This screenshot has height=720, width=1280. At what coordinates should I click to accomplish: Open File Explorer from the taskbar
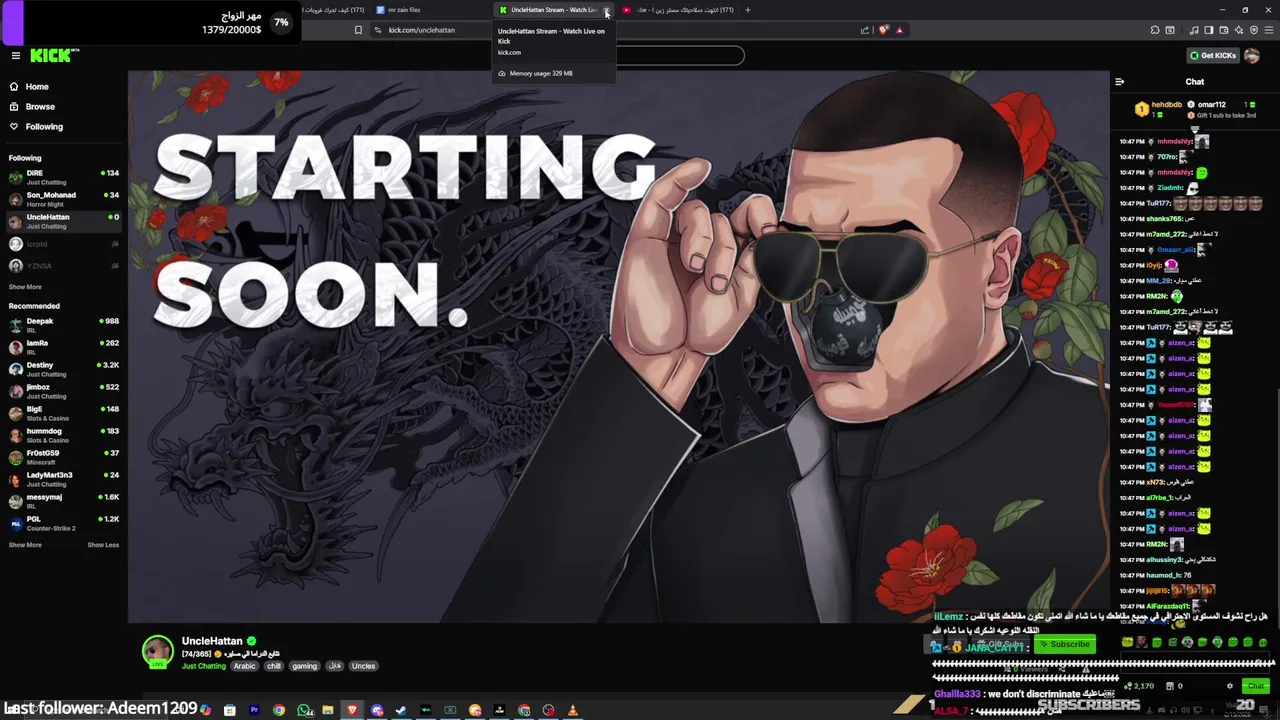pyautogui.click(x=328, y=710)
